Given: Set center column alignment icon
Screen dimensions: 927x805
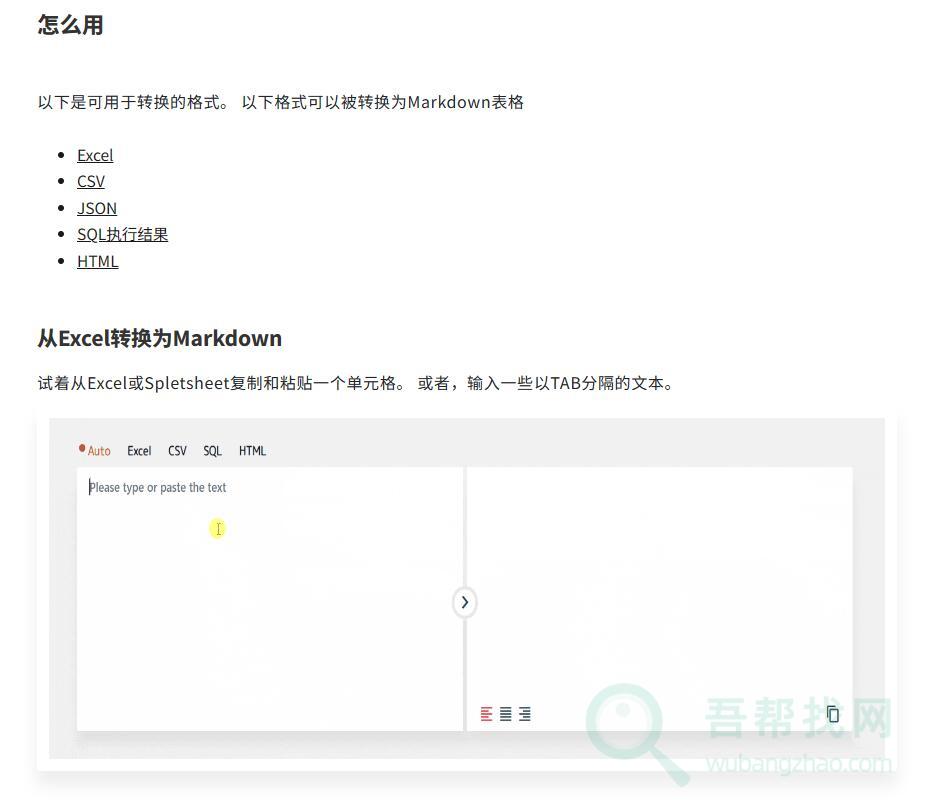Looking at the screenshot, I should click(505, 714).
